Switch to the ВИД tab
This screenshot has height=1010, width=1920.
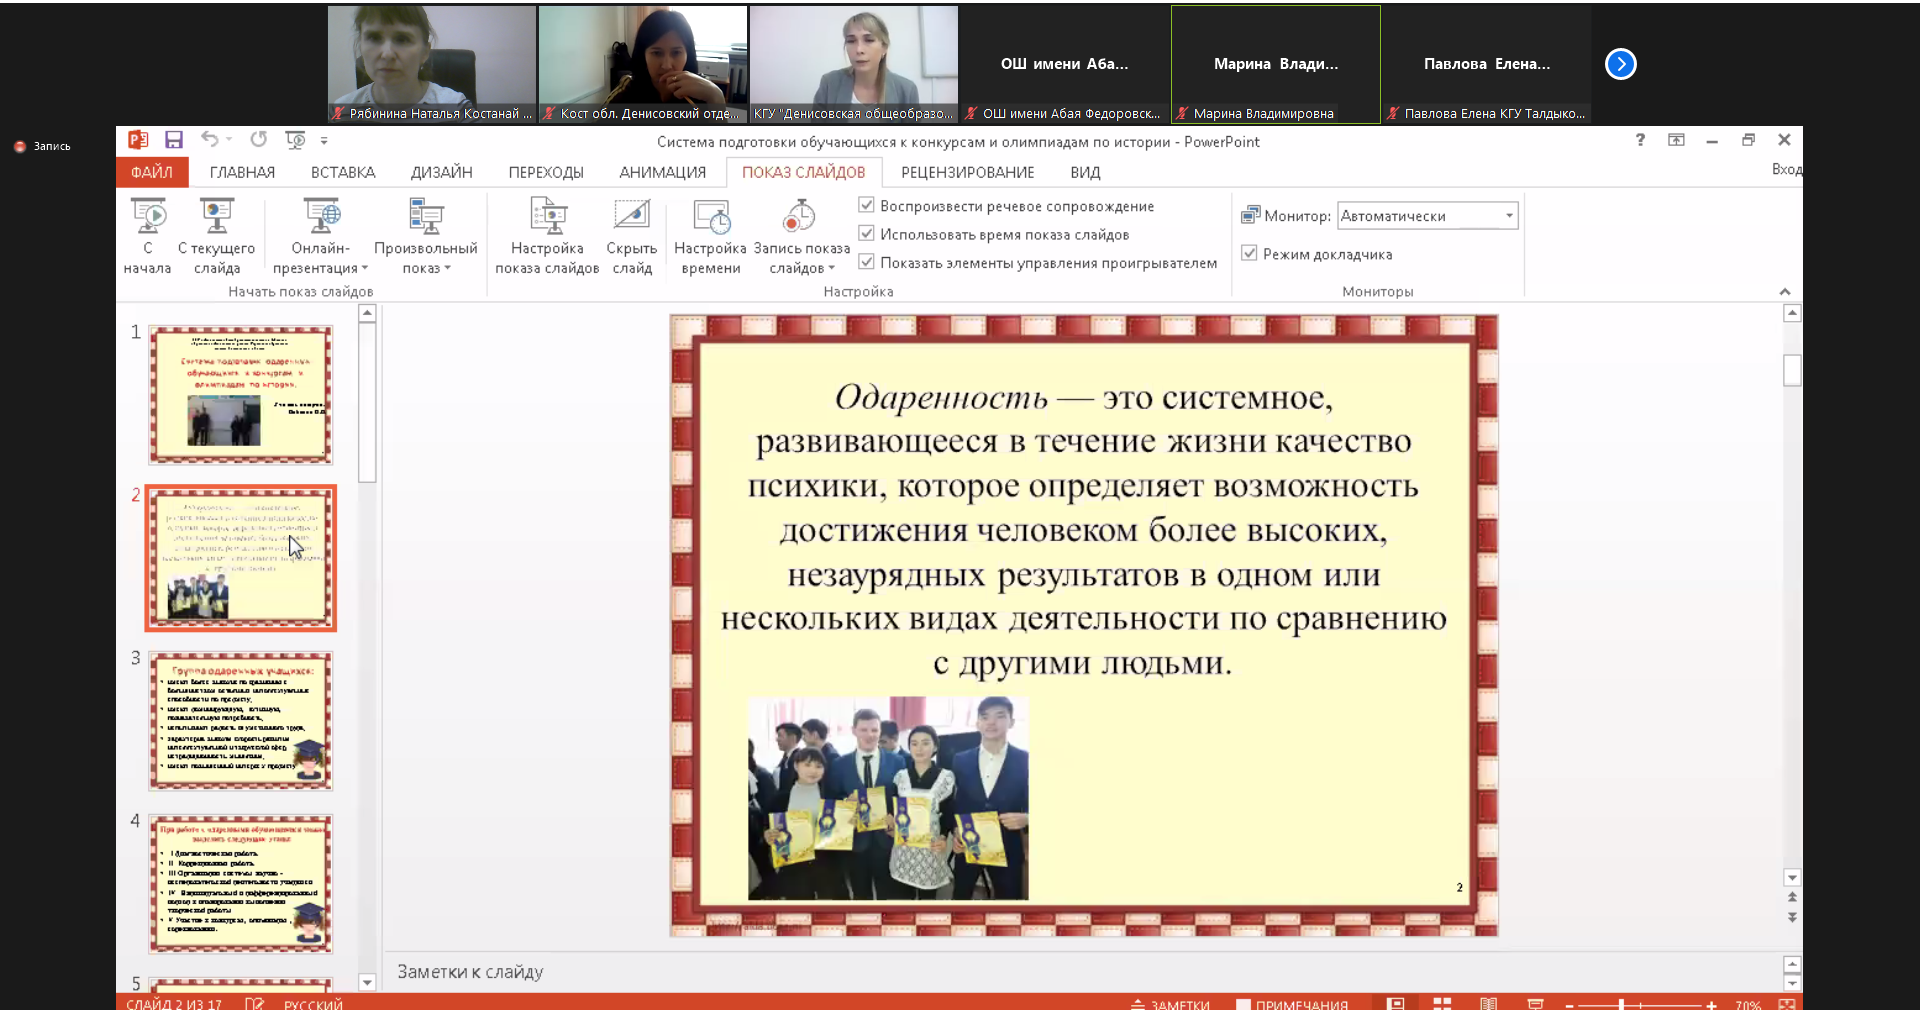click(1085, 172)
